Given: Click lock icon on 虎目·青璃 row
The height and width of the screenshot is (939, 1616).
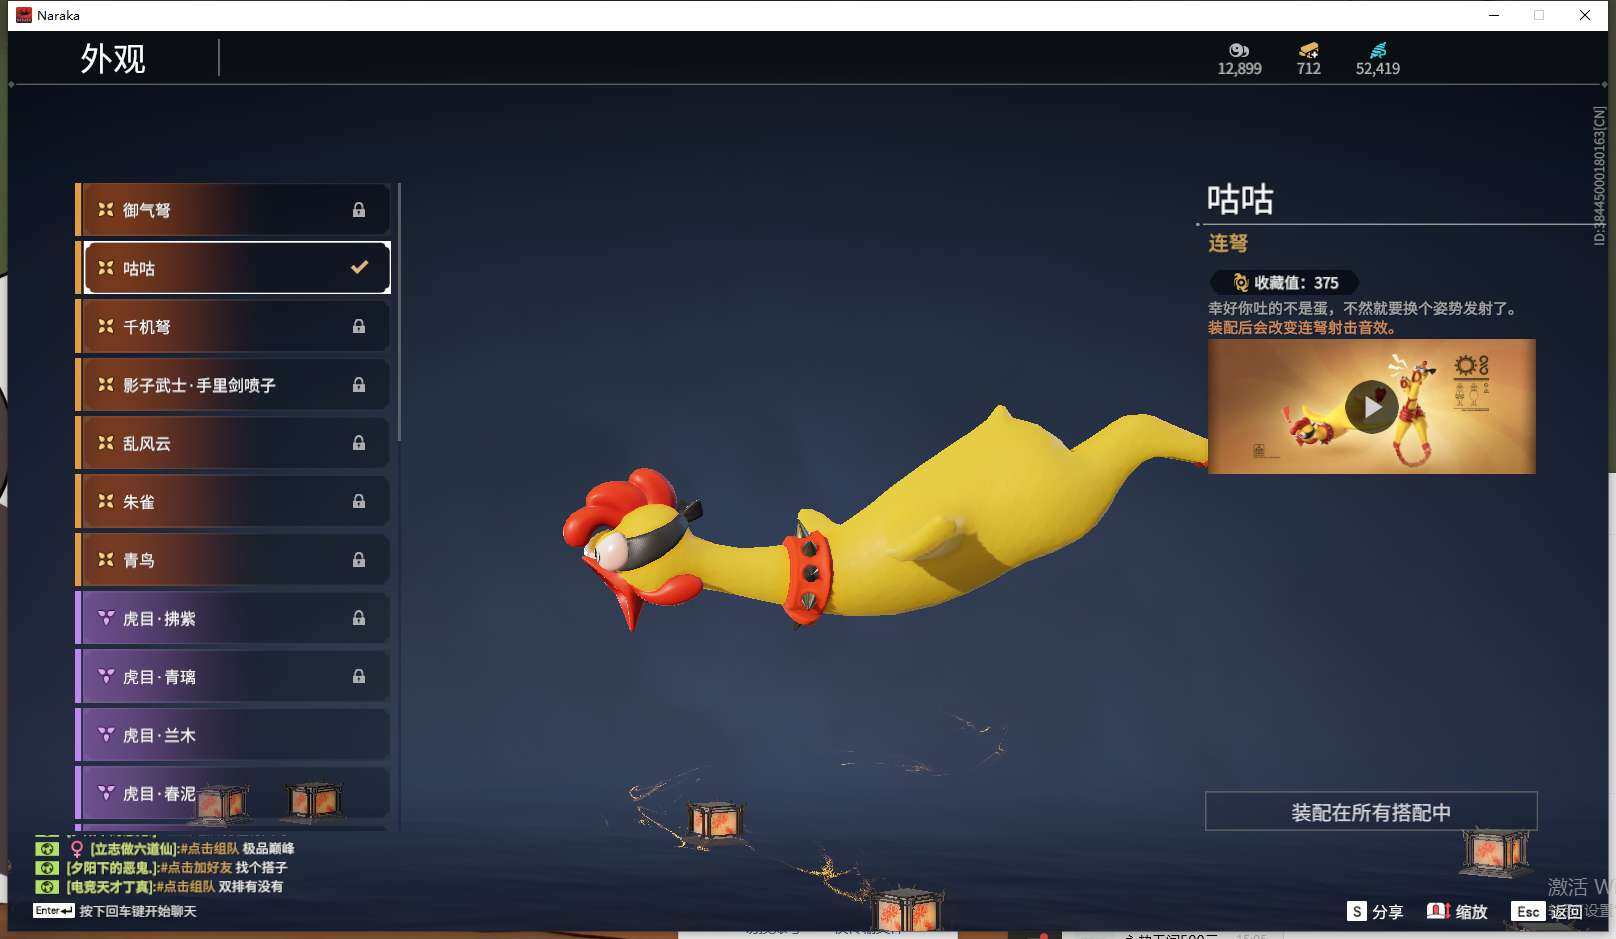Looking at the screenshot, I should 359,676.
